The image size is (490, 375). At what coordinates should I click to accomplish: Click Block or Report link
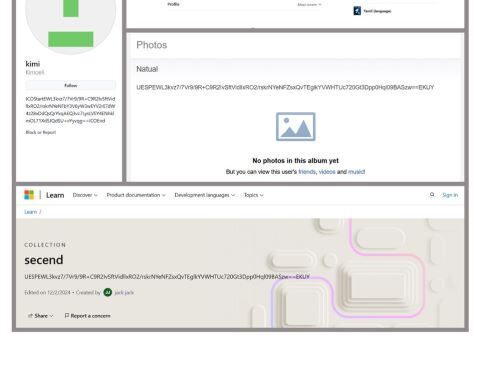pyautogui.click(x=41, y=132)
